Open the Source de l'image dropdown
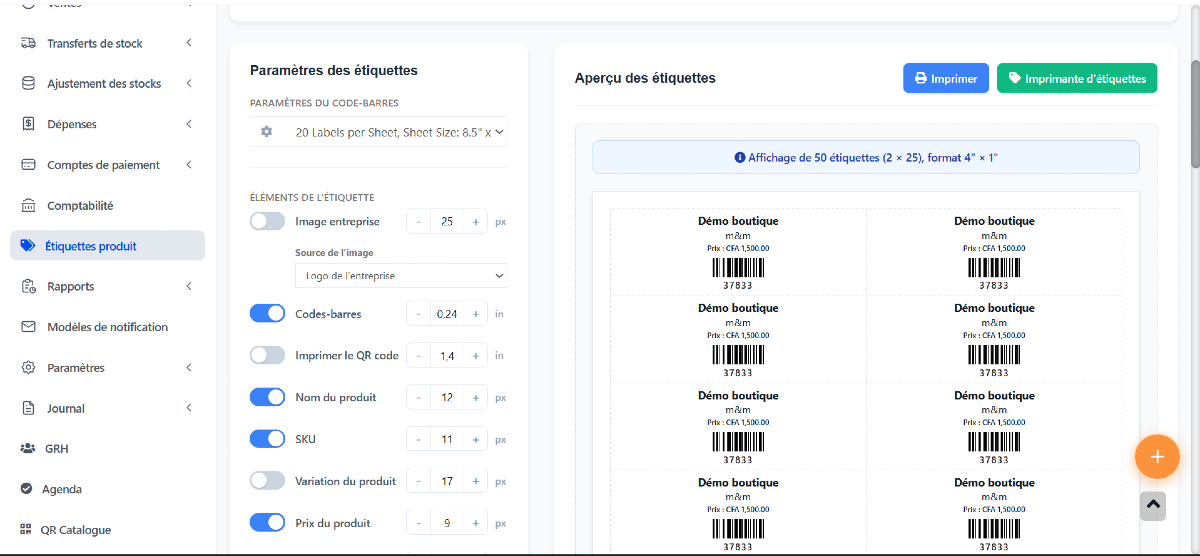This screenshot has height=556, width=1200. [401, 276]
